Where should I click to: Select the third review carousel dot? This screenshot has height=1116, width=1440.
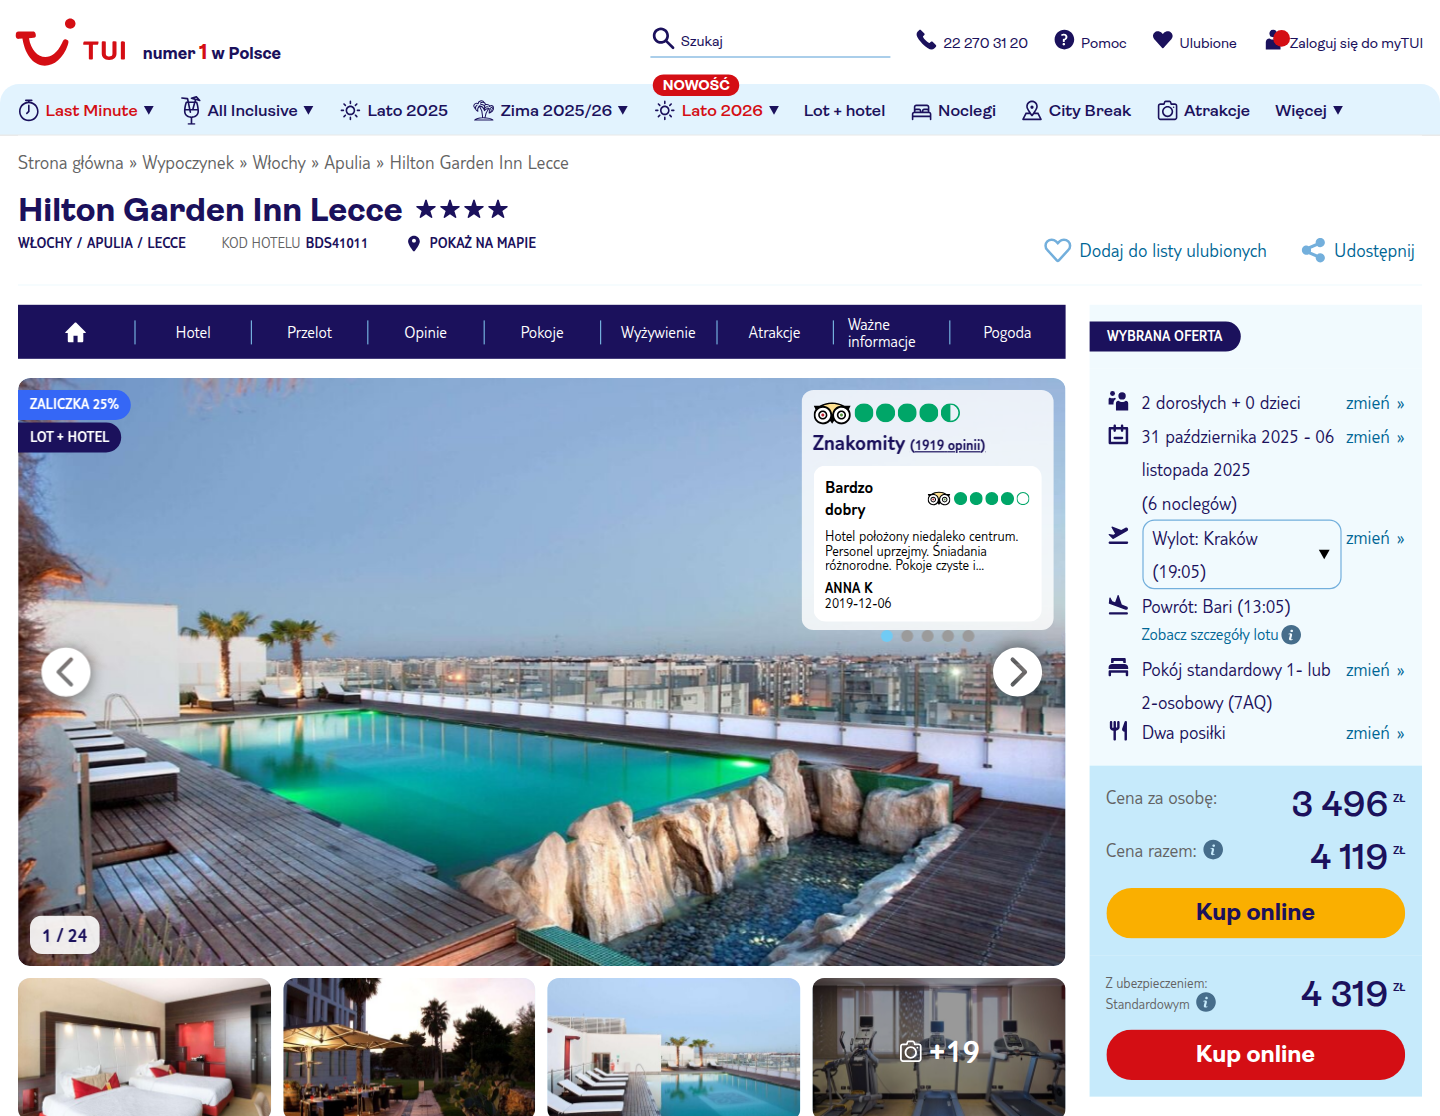tap(927, 636)
